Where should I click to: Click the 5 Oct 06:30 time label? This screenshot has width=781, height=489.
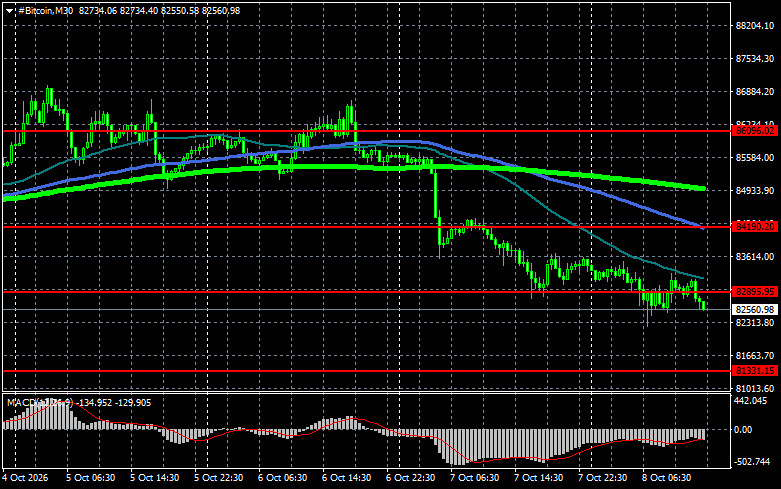[x=91, y=478]
